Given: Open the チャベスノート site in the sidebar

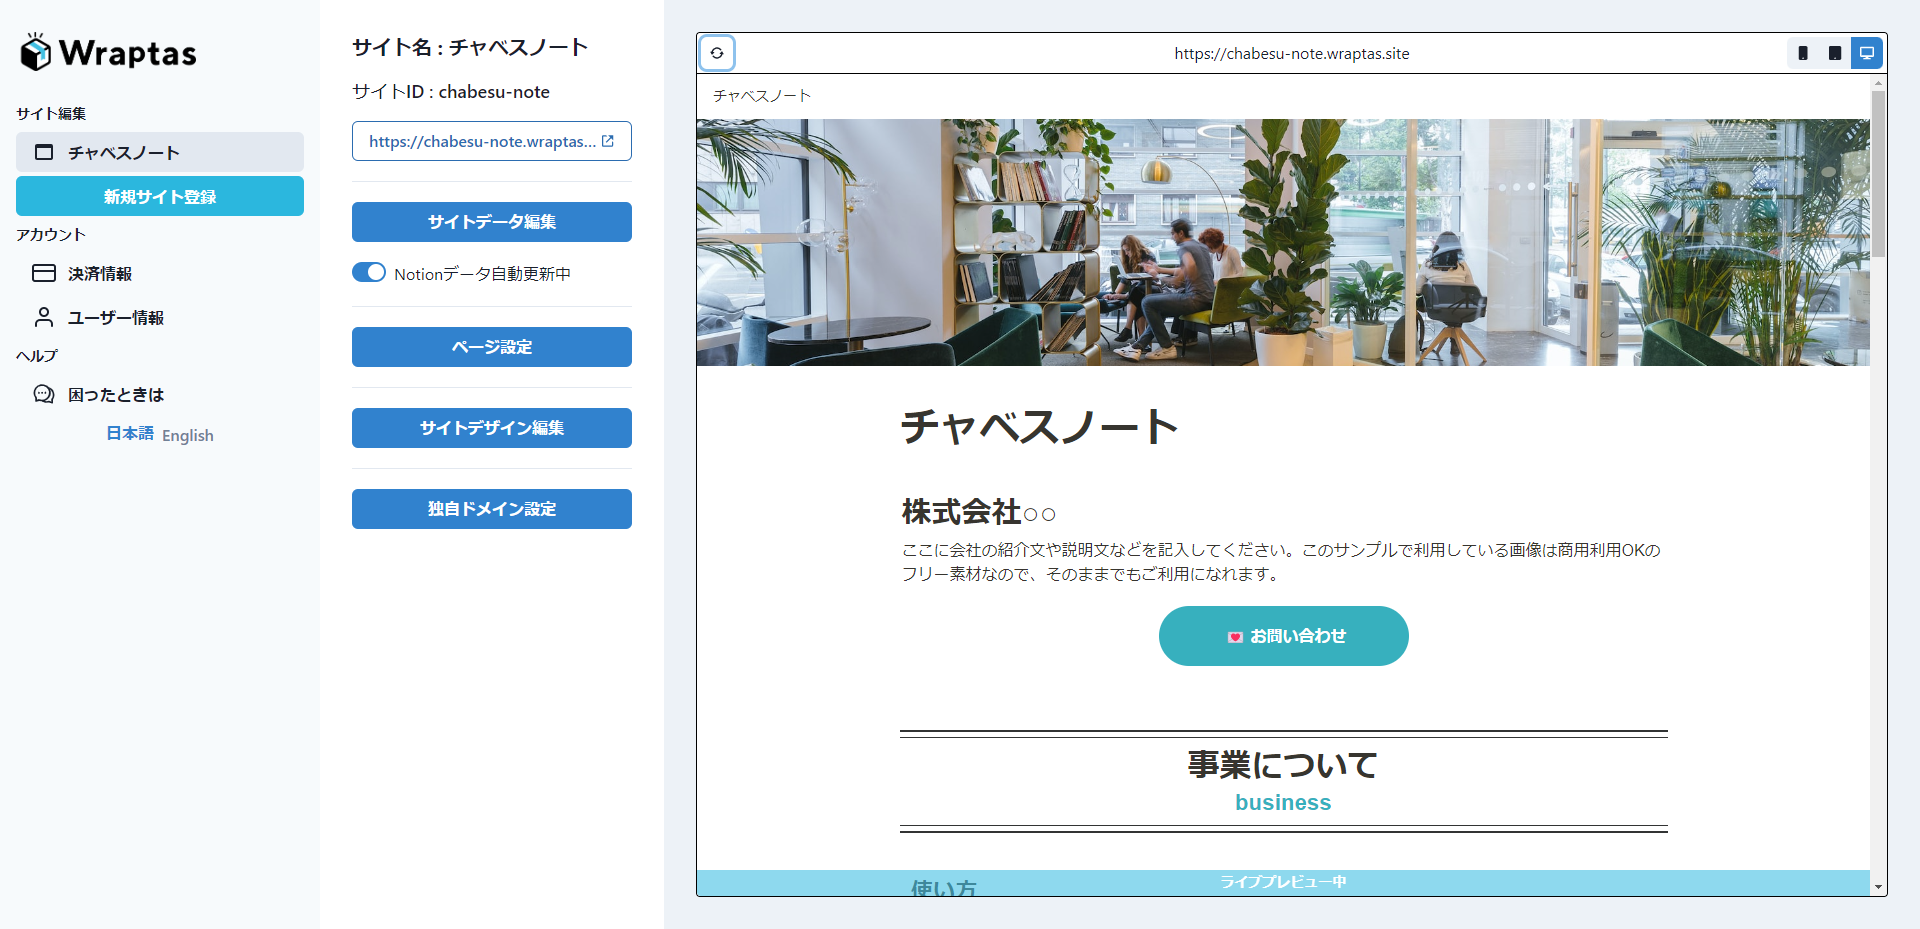Looking at the screenshot, I should (x=160, y=152).
